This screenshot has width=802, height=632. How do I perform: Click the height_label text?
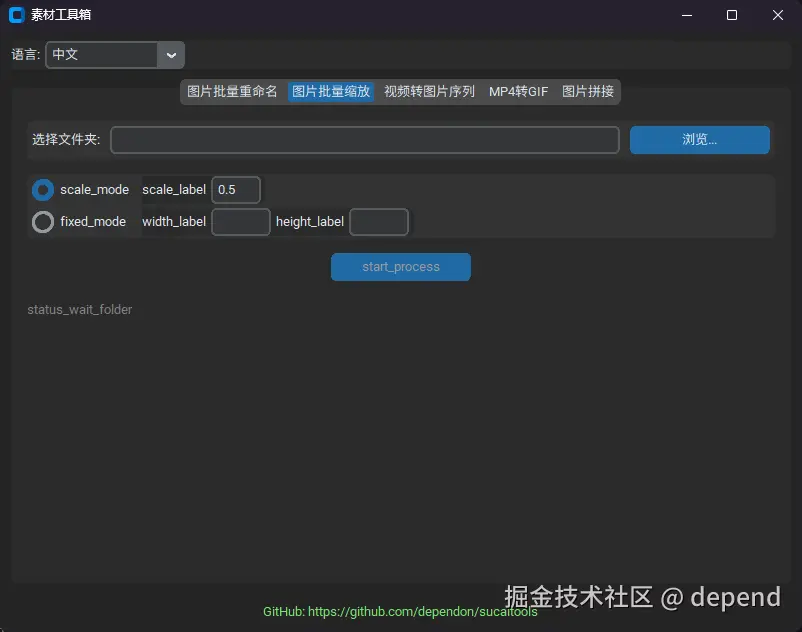[310, 222]
